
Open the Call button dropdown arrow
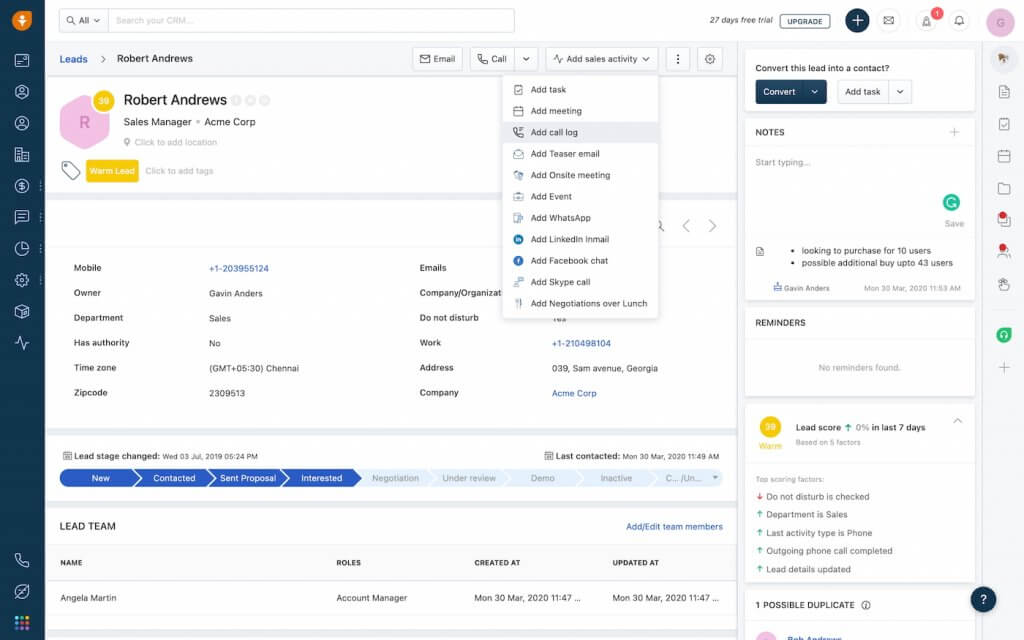[x=524, y=58]
